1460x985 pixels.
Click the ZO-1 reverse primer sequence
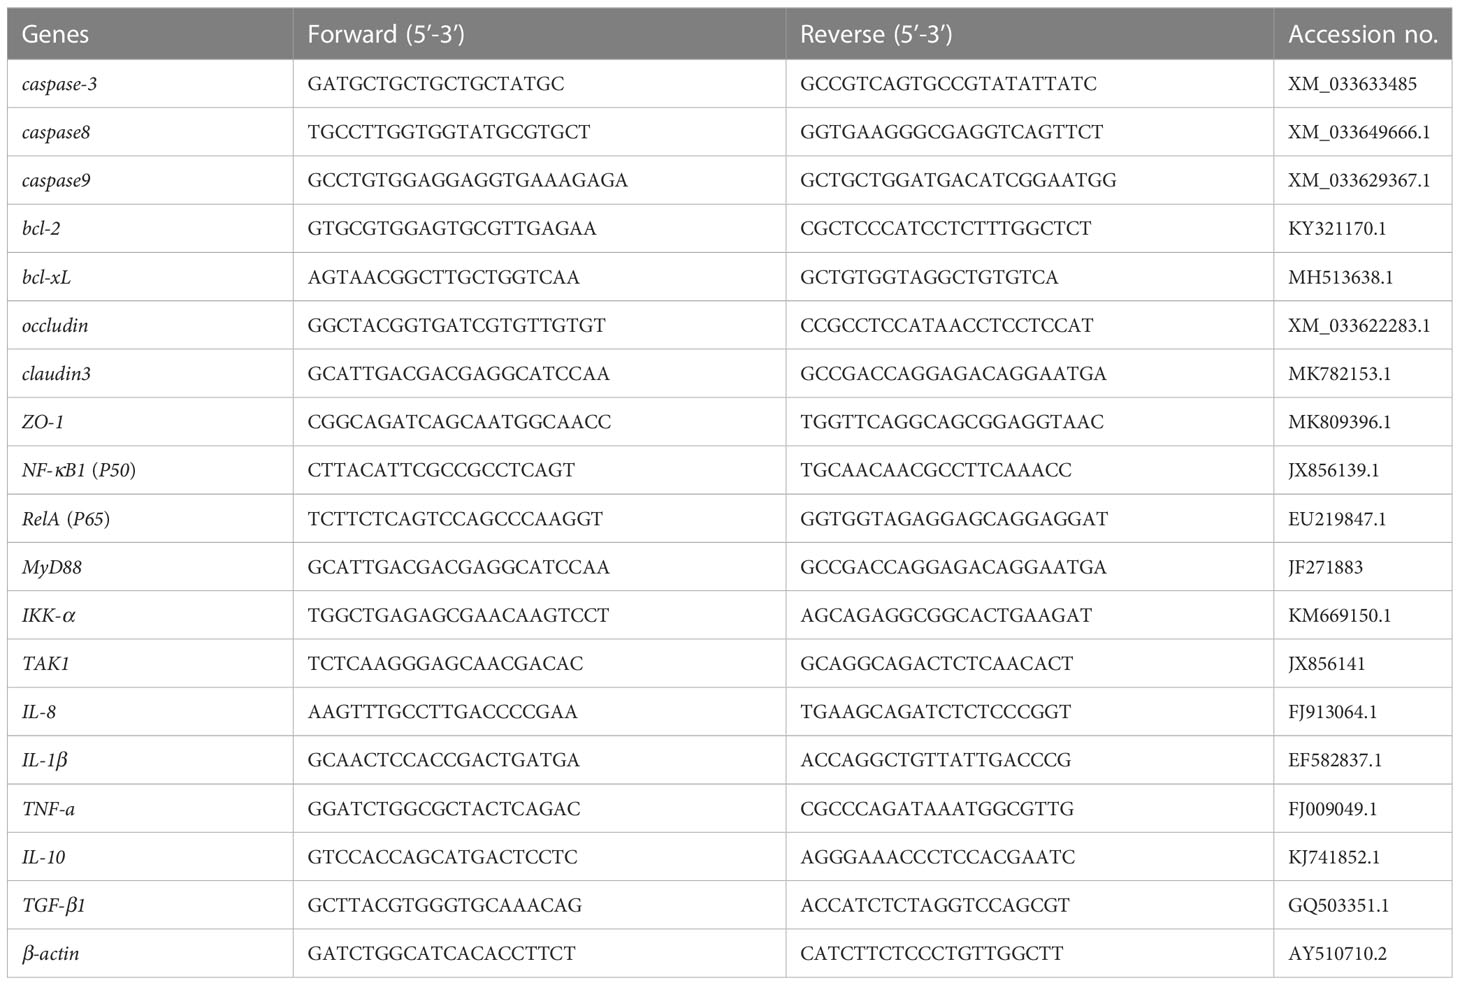(x=951, y=422)
